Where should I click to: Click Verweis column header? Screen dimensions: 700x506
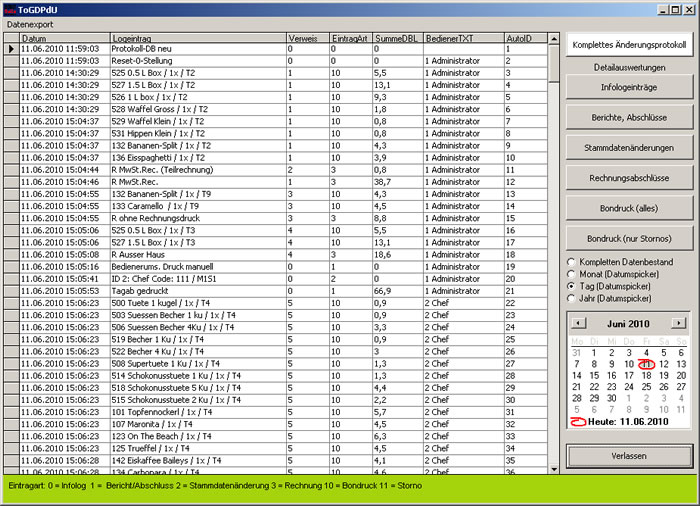(308, 38)
